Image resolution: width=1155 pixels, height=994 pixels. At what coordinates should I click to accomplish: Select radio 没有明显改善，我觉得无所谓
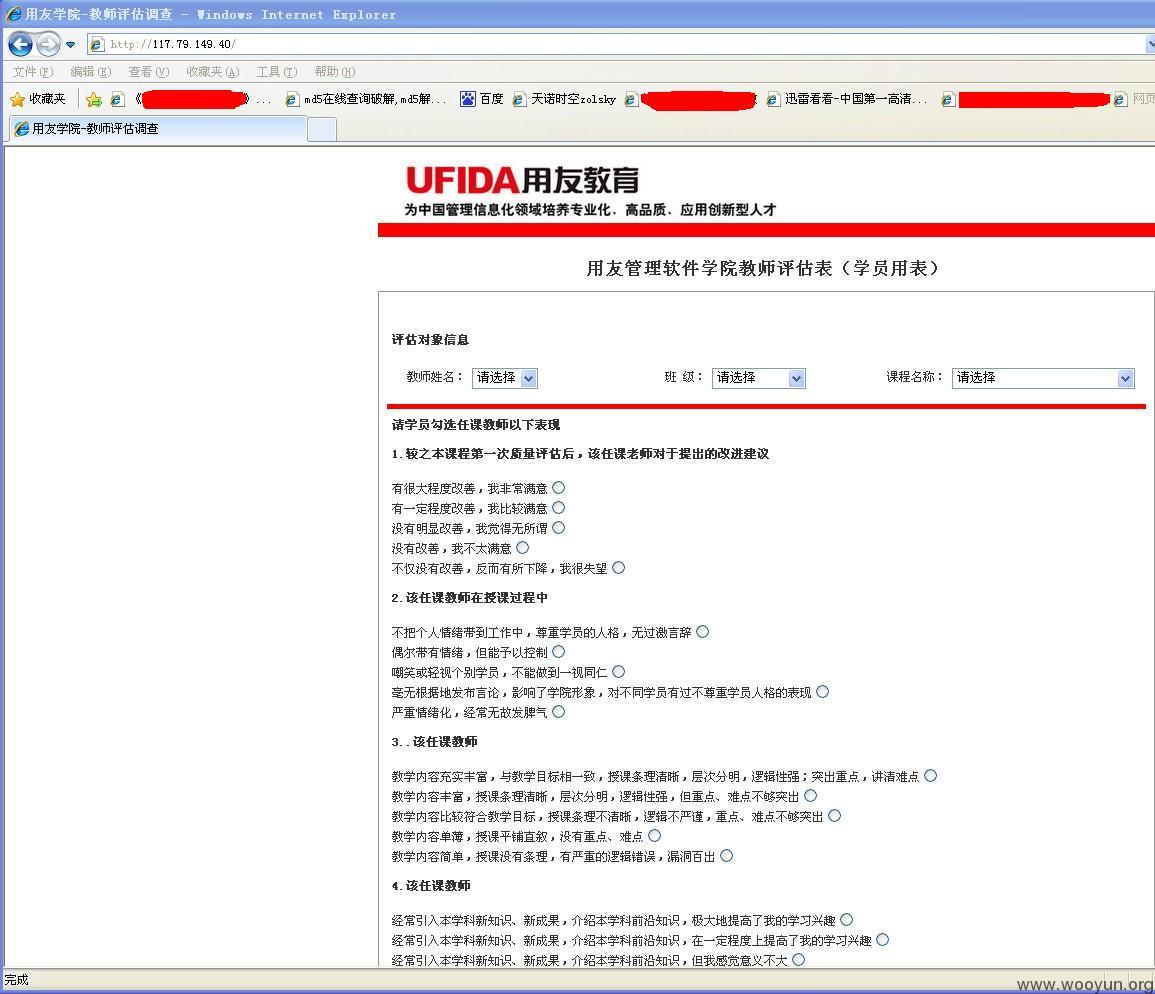point(558,528)
